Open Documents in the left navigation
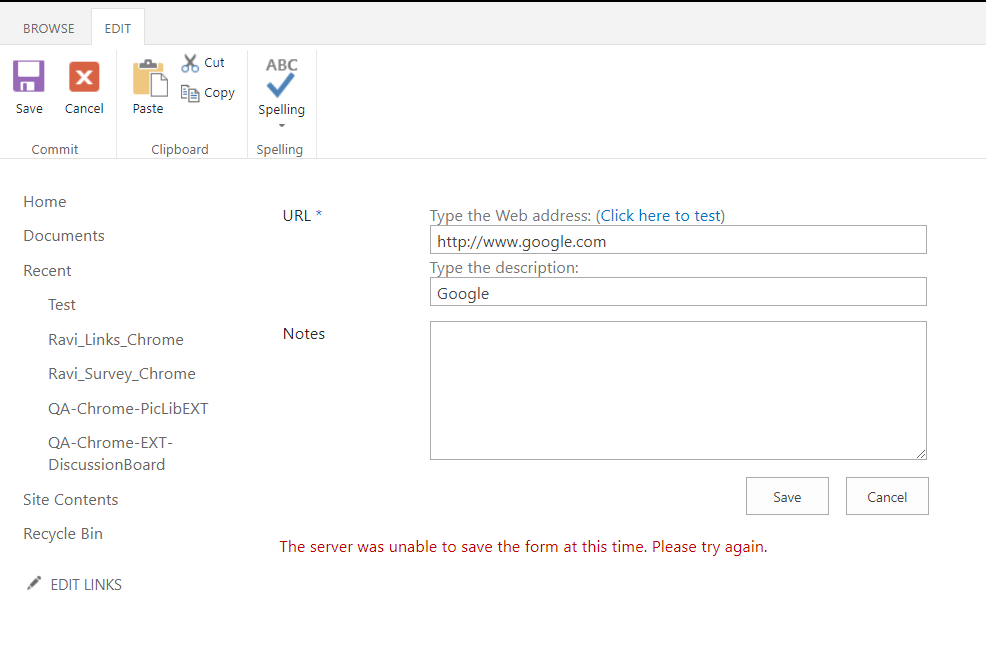The width and height of the screenshot is (986, 653). 64,236
